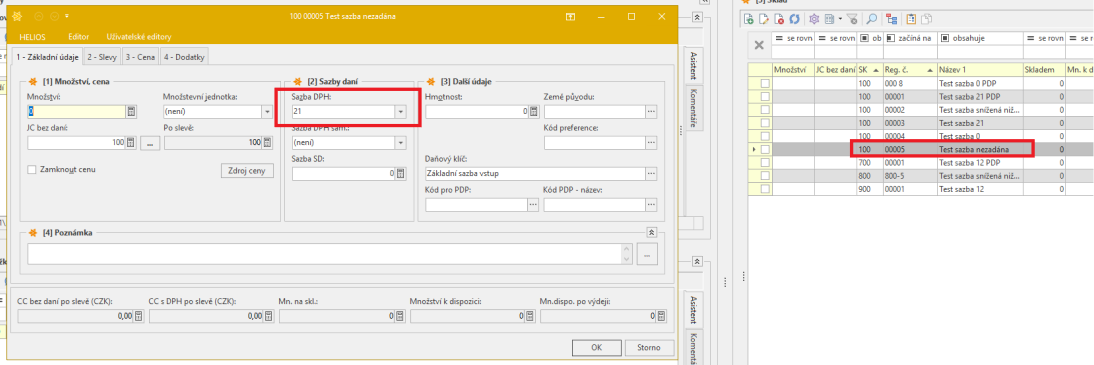Screen dimensions: 1094x365
Task: Open the purple gear settings icon in Sklad toolbar
Action: [x=814, y=20]
